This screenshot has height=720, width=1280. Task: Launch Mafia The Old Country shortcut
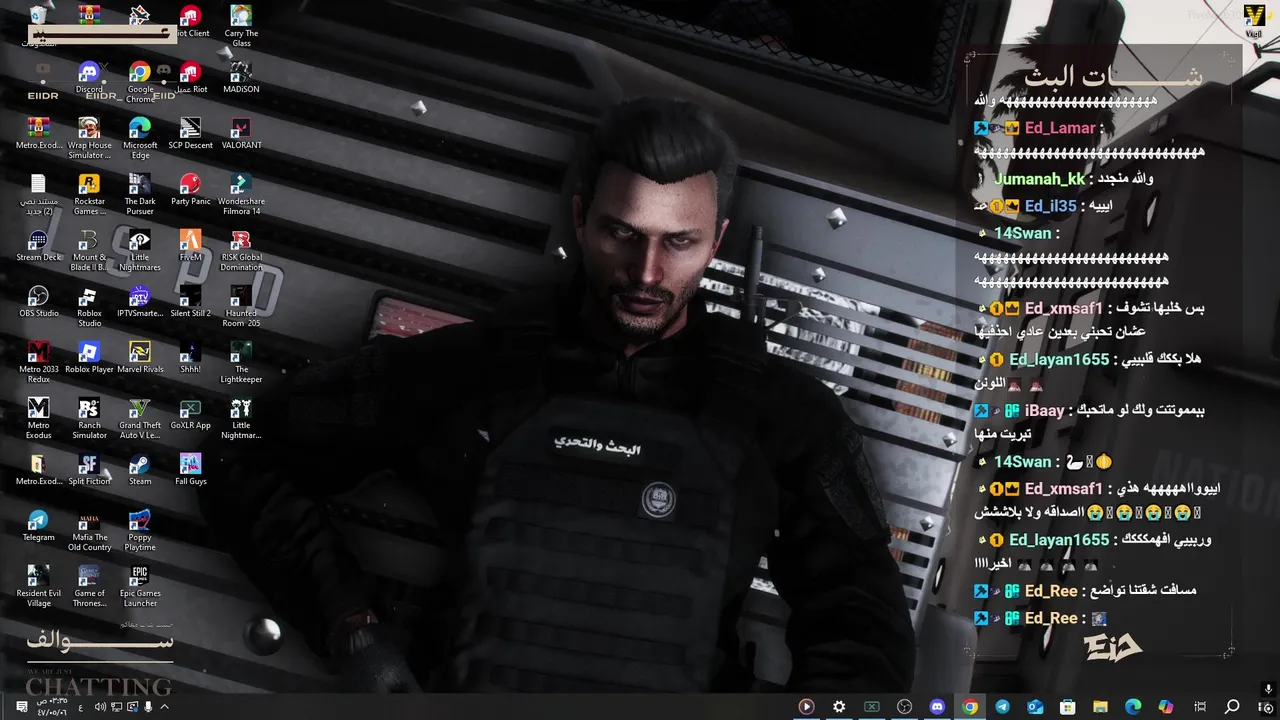coord(89,530)
